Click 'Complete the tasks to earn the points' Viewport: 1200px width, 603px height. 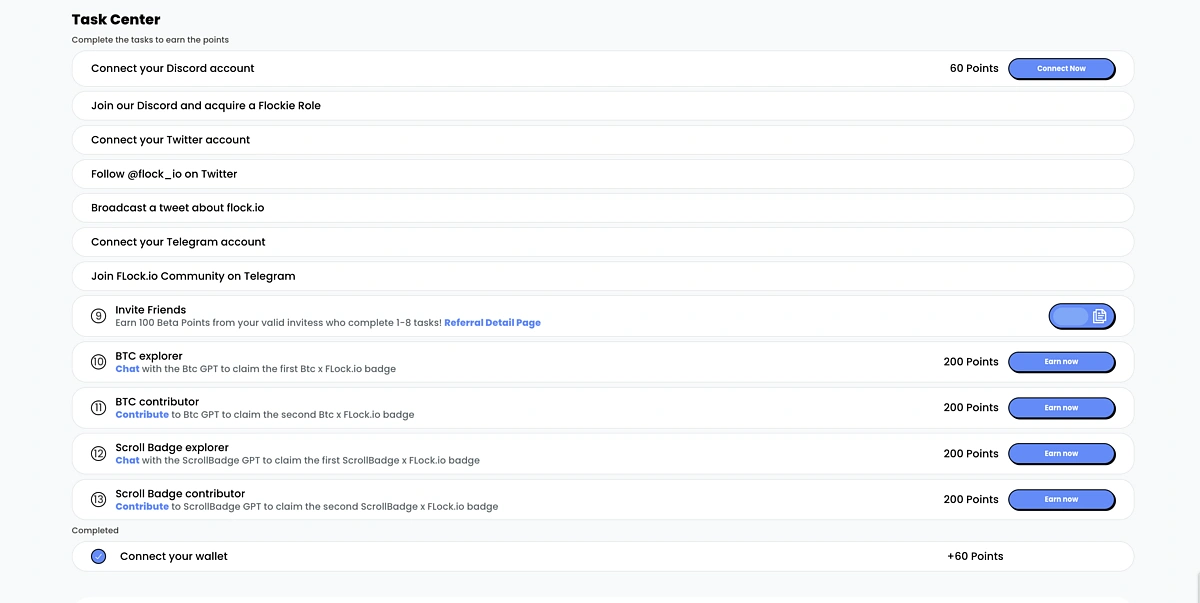coord(150,40)
